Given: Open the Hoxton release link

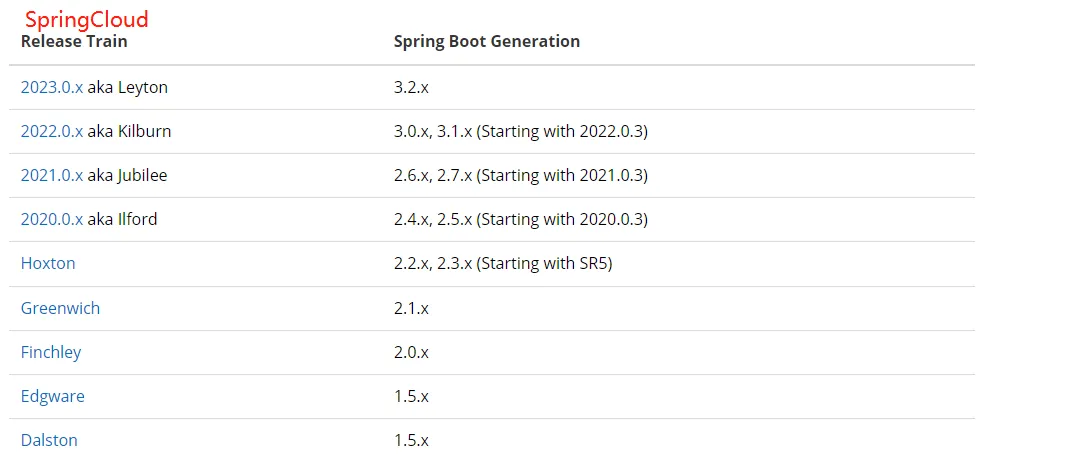Looking at the screenshot, I should (x=48, y=264).
